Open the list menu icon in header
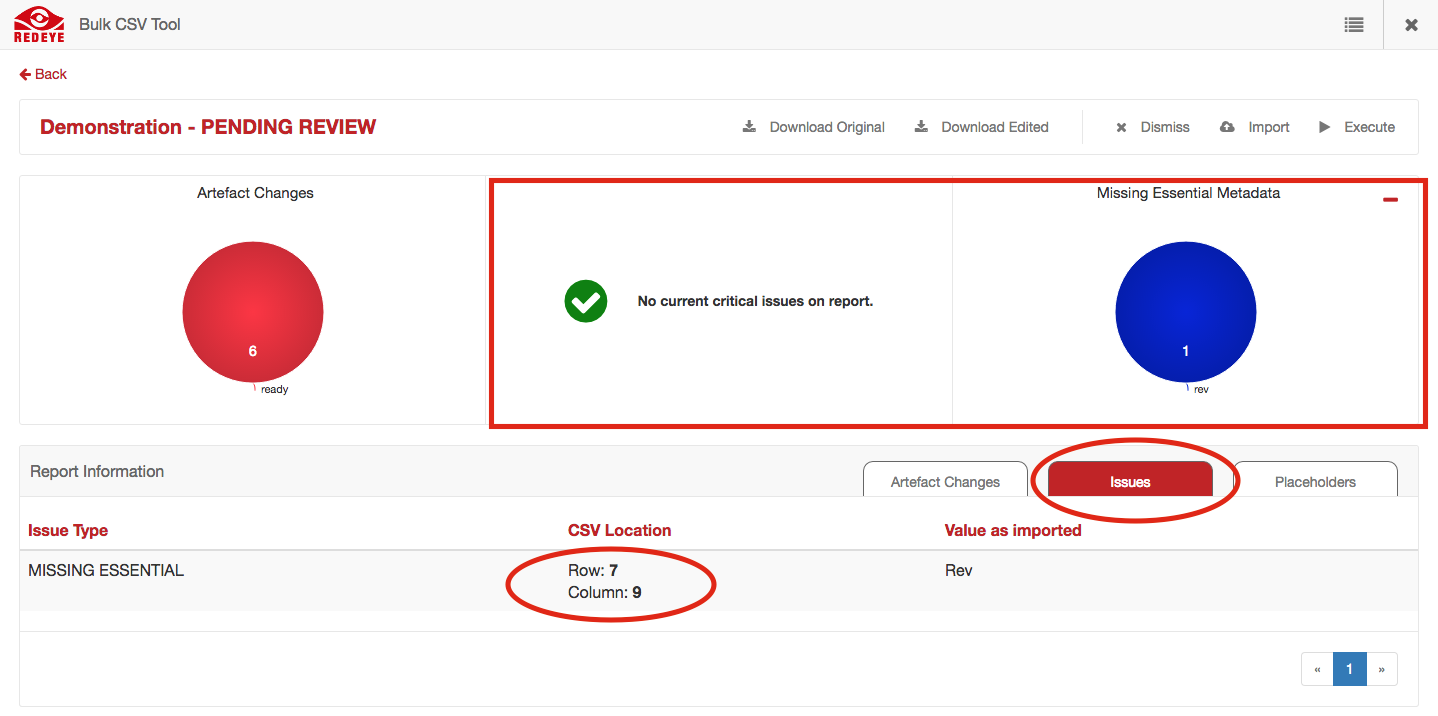 (1354, 25)
